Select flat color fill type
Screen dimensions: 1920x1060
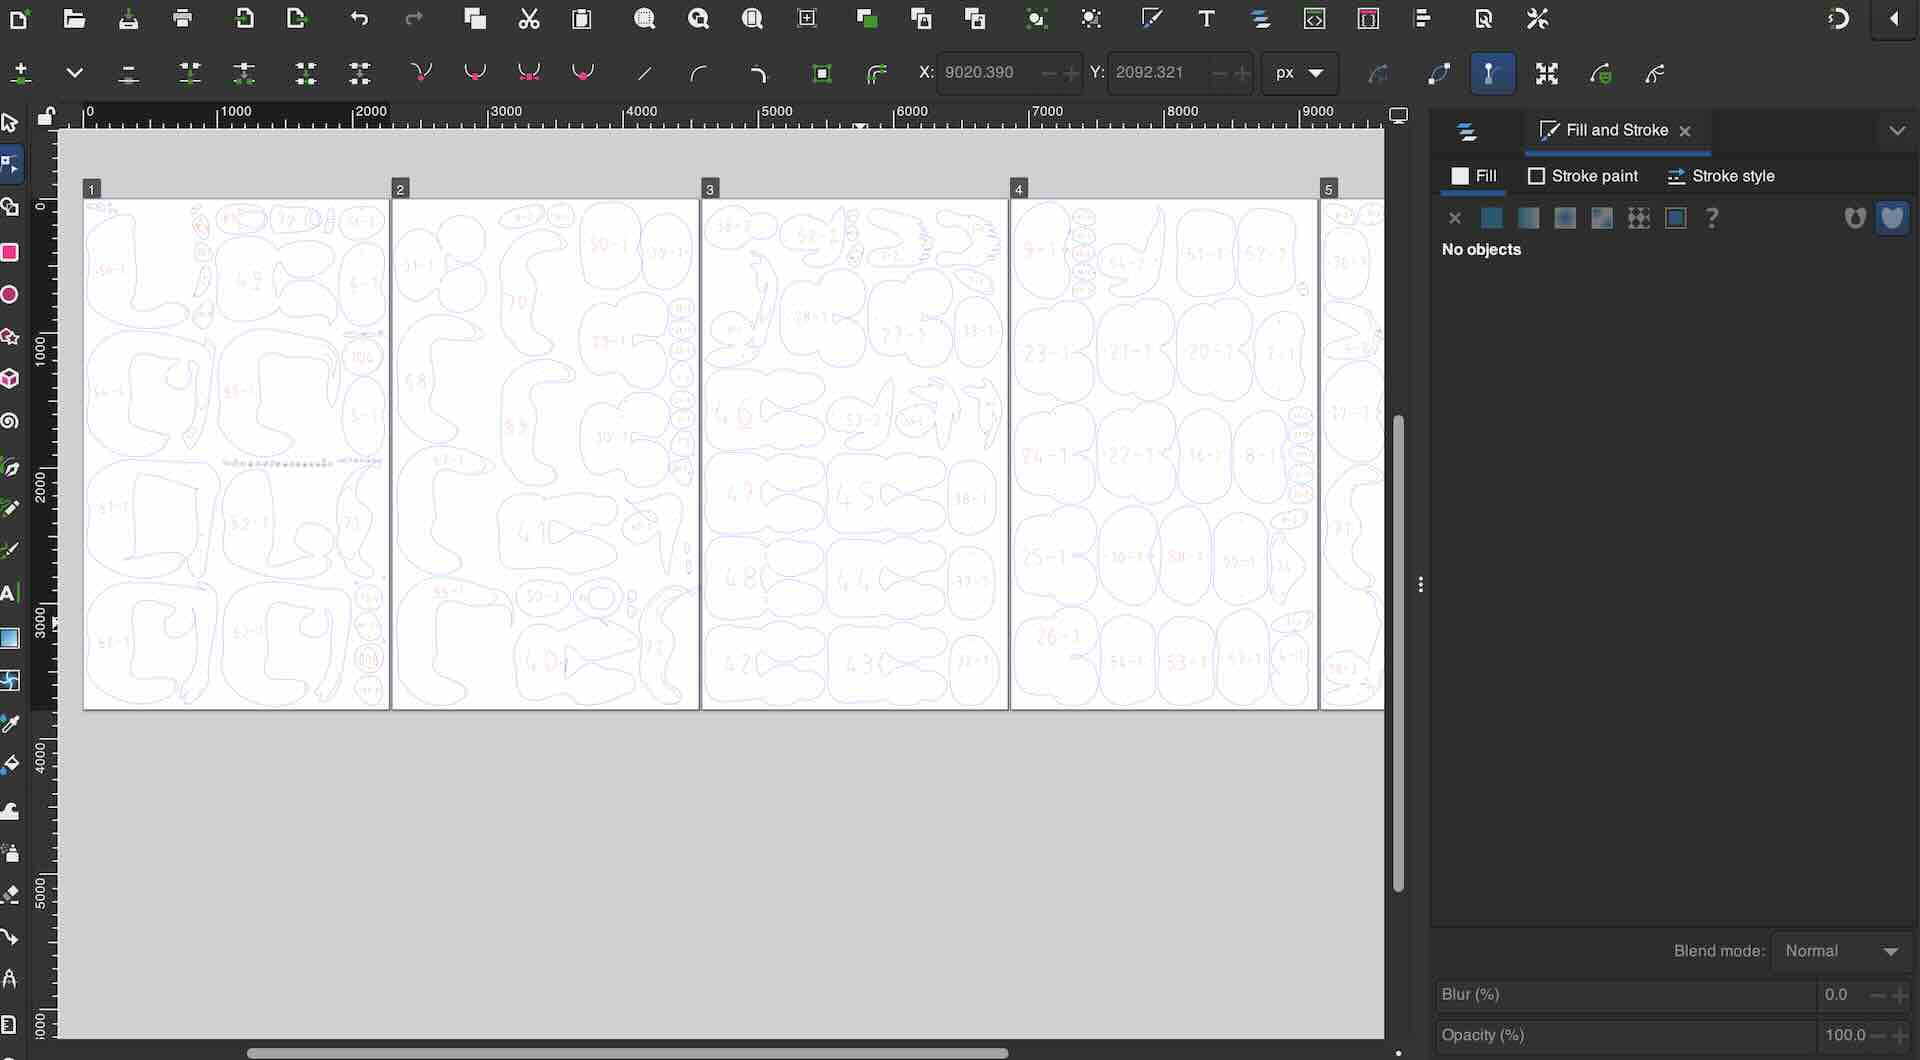point(1491,218)
